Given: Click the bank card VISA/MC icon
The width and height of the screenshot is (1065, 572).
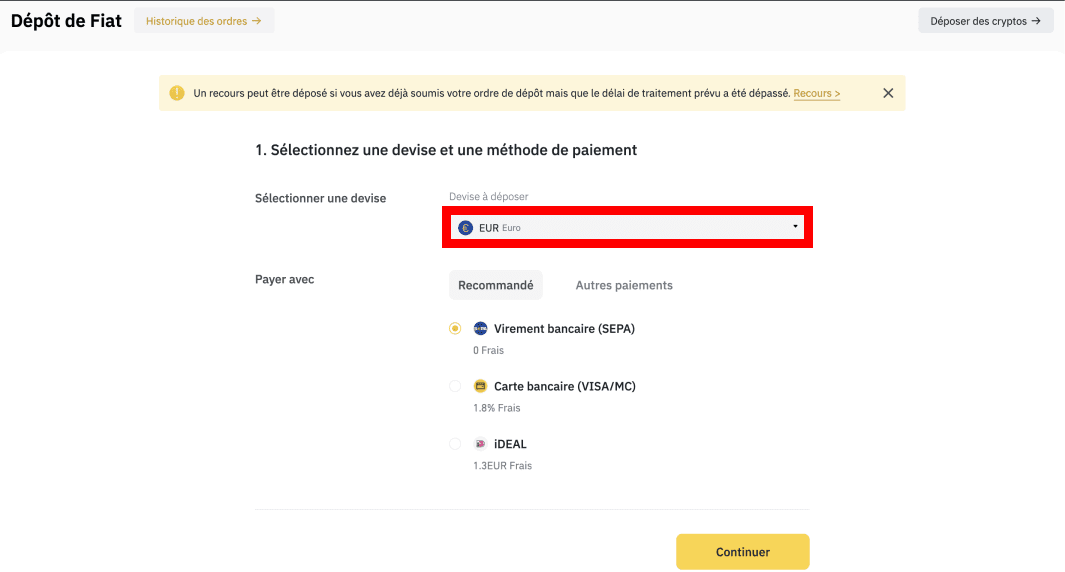Looking at the screenshot, I should [480, 386].
